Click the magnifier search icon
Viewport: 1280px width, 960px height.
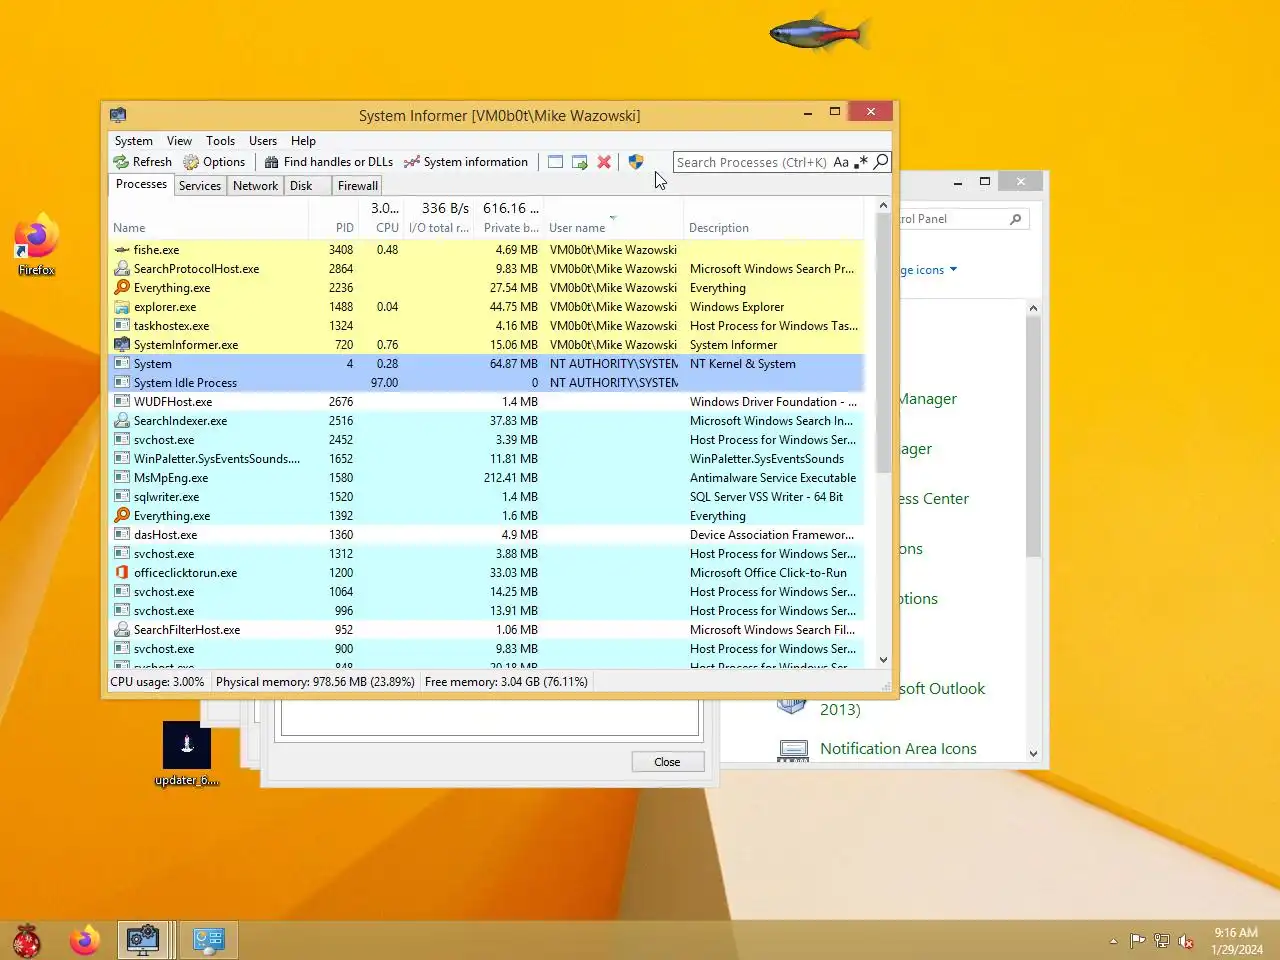click(x=881, y=162)
